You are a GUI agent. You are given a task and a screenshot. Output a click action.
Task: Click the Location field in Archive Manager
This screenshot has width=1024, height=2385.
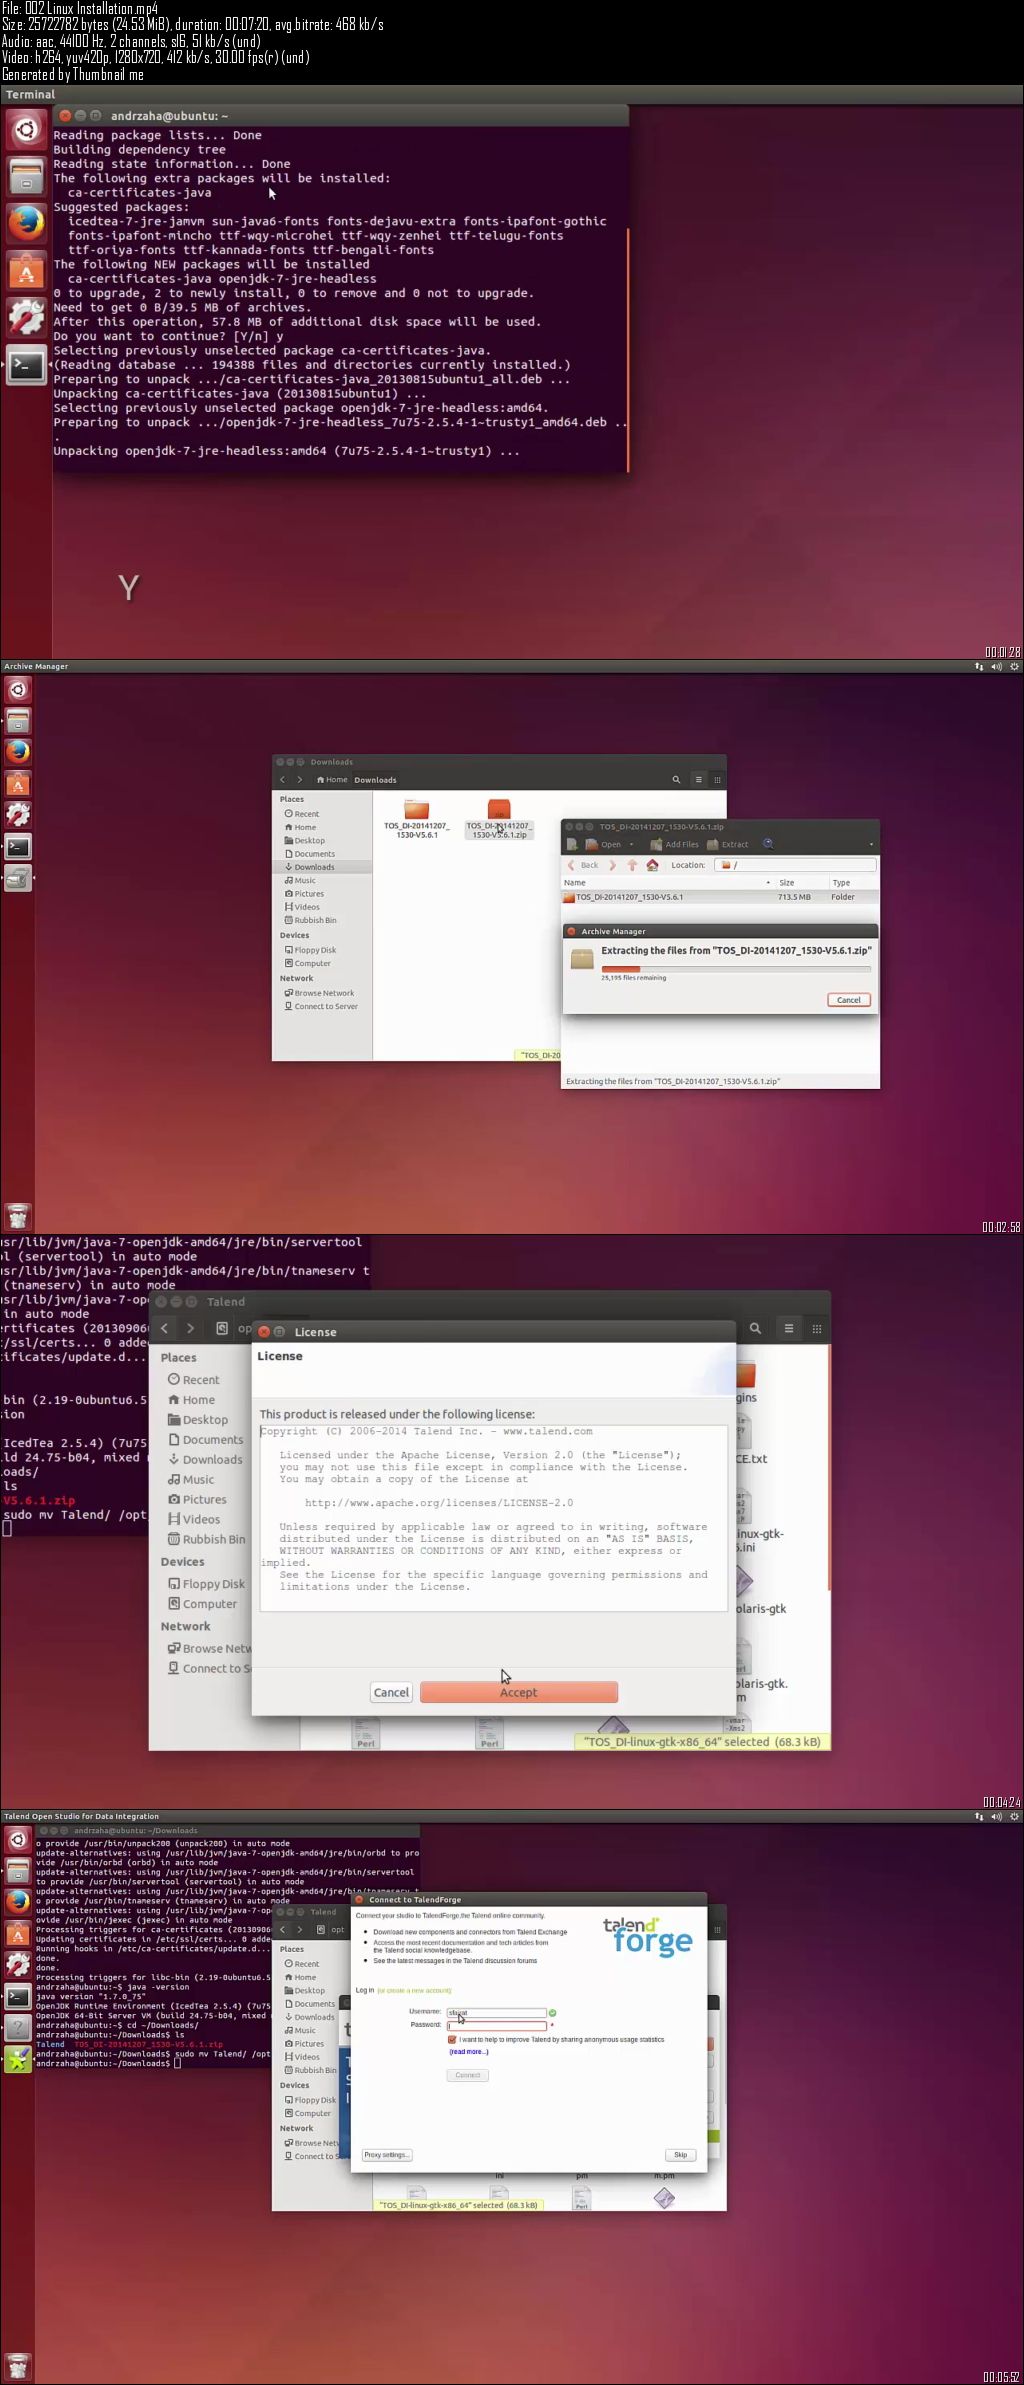coord(794,865)
